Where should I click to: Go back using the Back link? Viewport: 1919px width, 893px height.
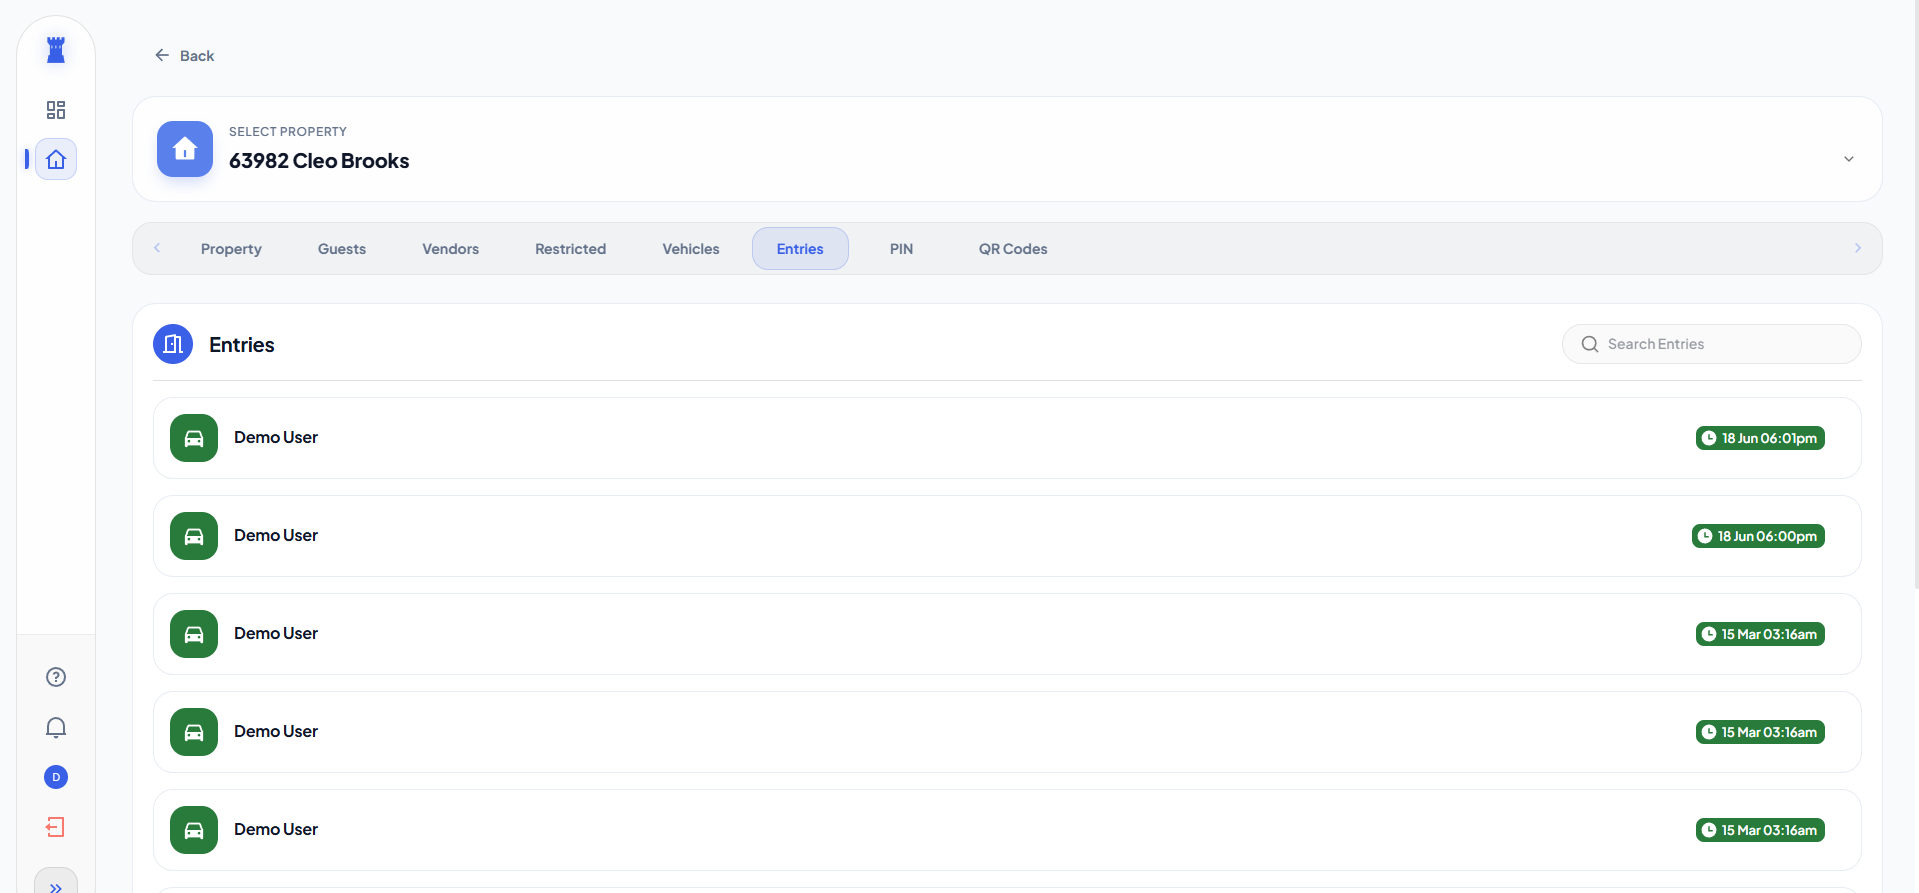(x=185, y=56)
